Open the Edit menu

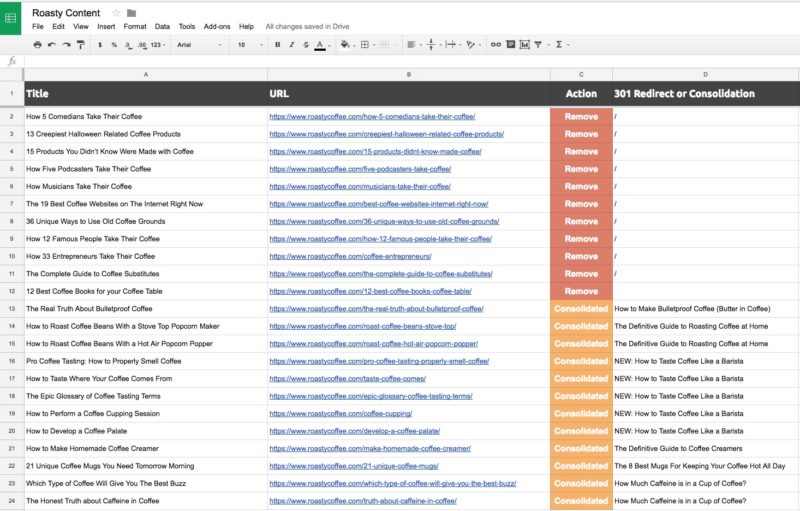(x=58, y=27)
